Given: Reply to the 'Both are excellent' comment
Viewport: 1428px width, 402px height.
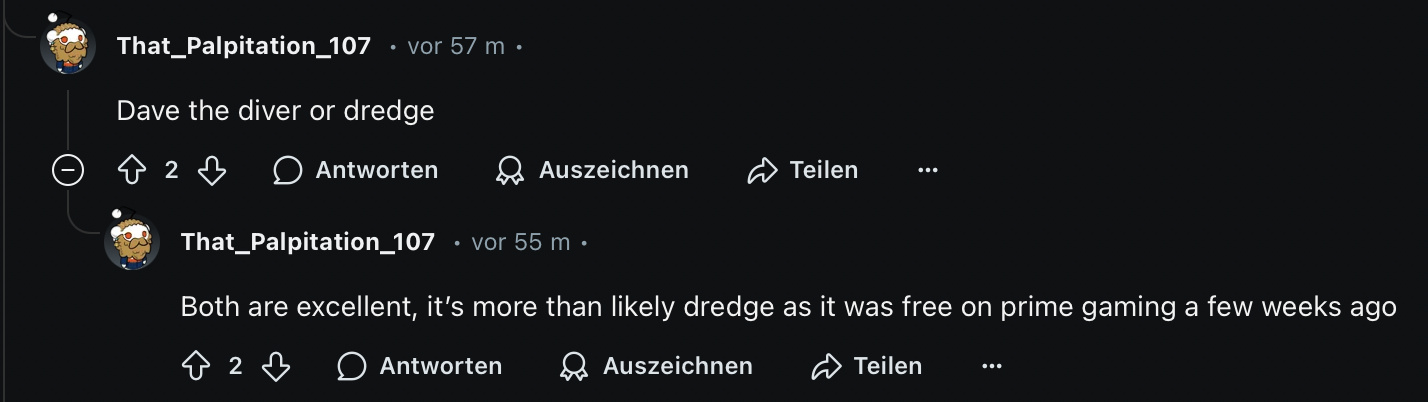Looking at the screenshot, I should point(420,367).
